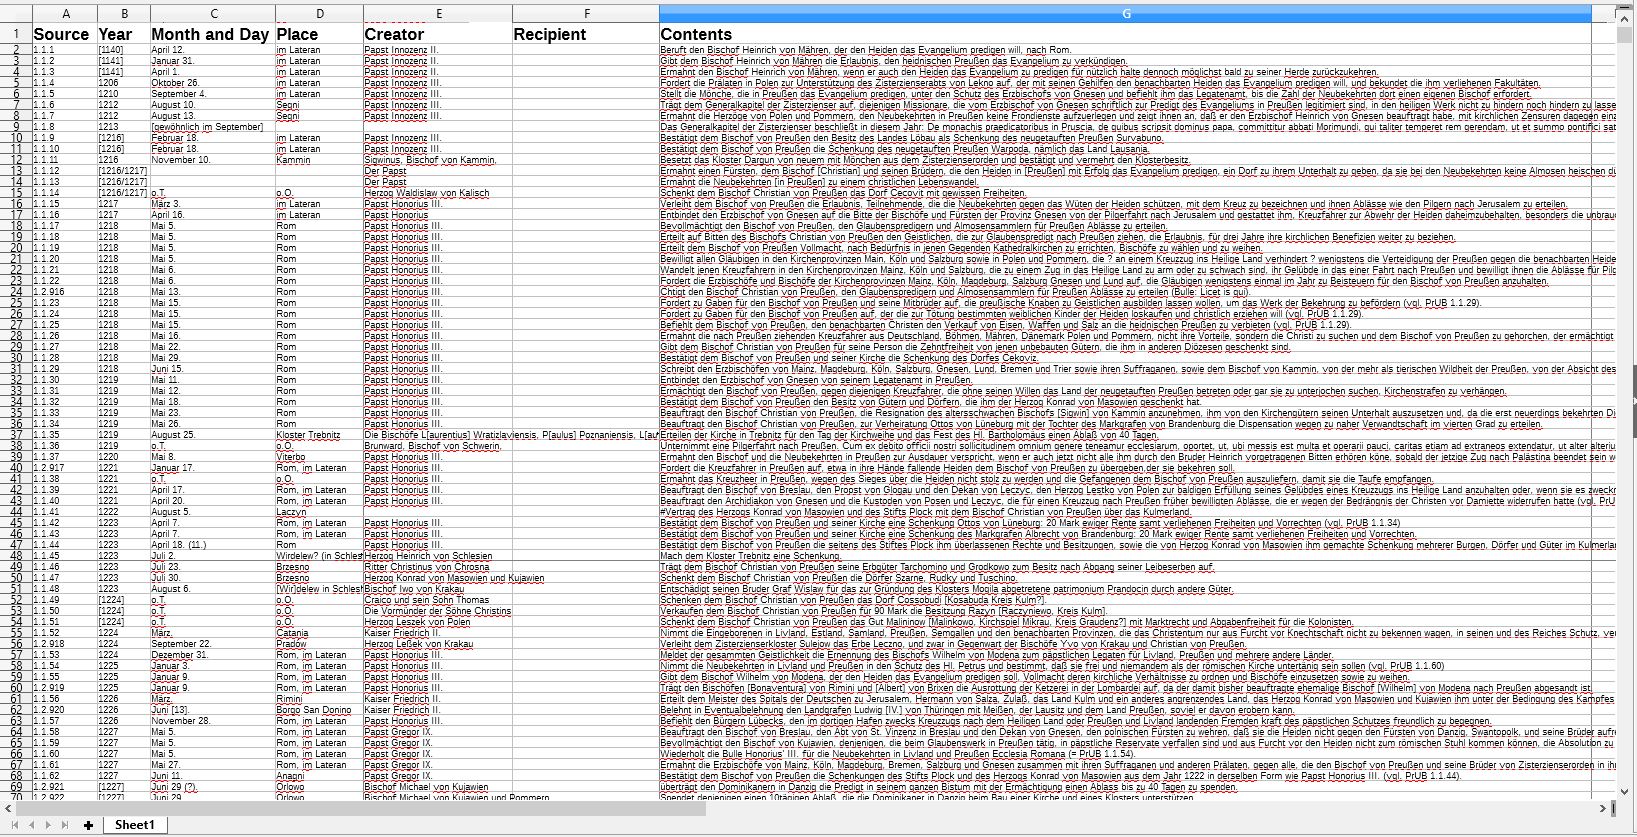The image size is (1637, 837).
Task: Select column C header
Action: pos(213,13)
